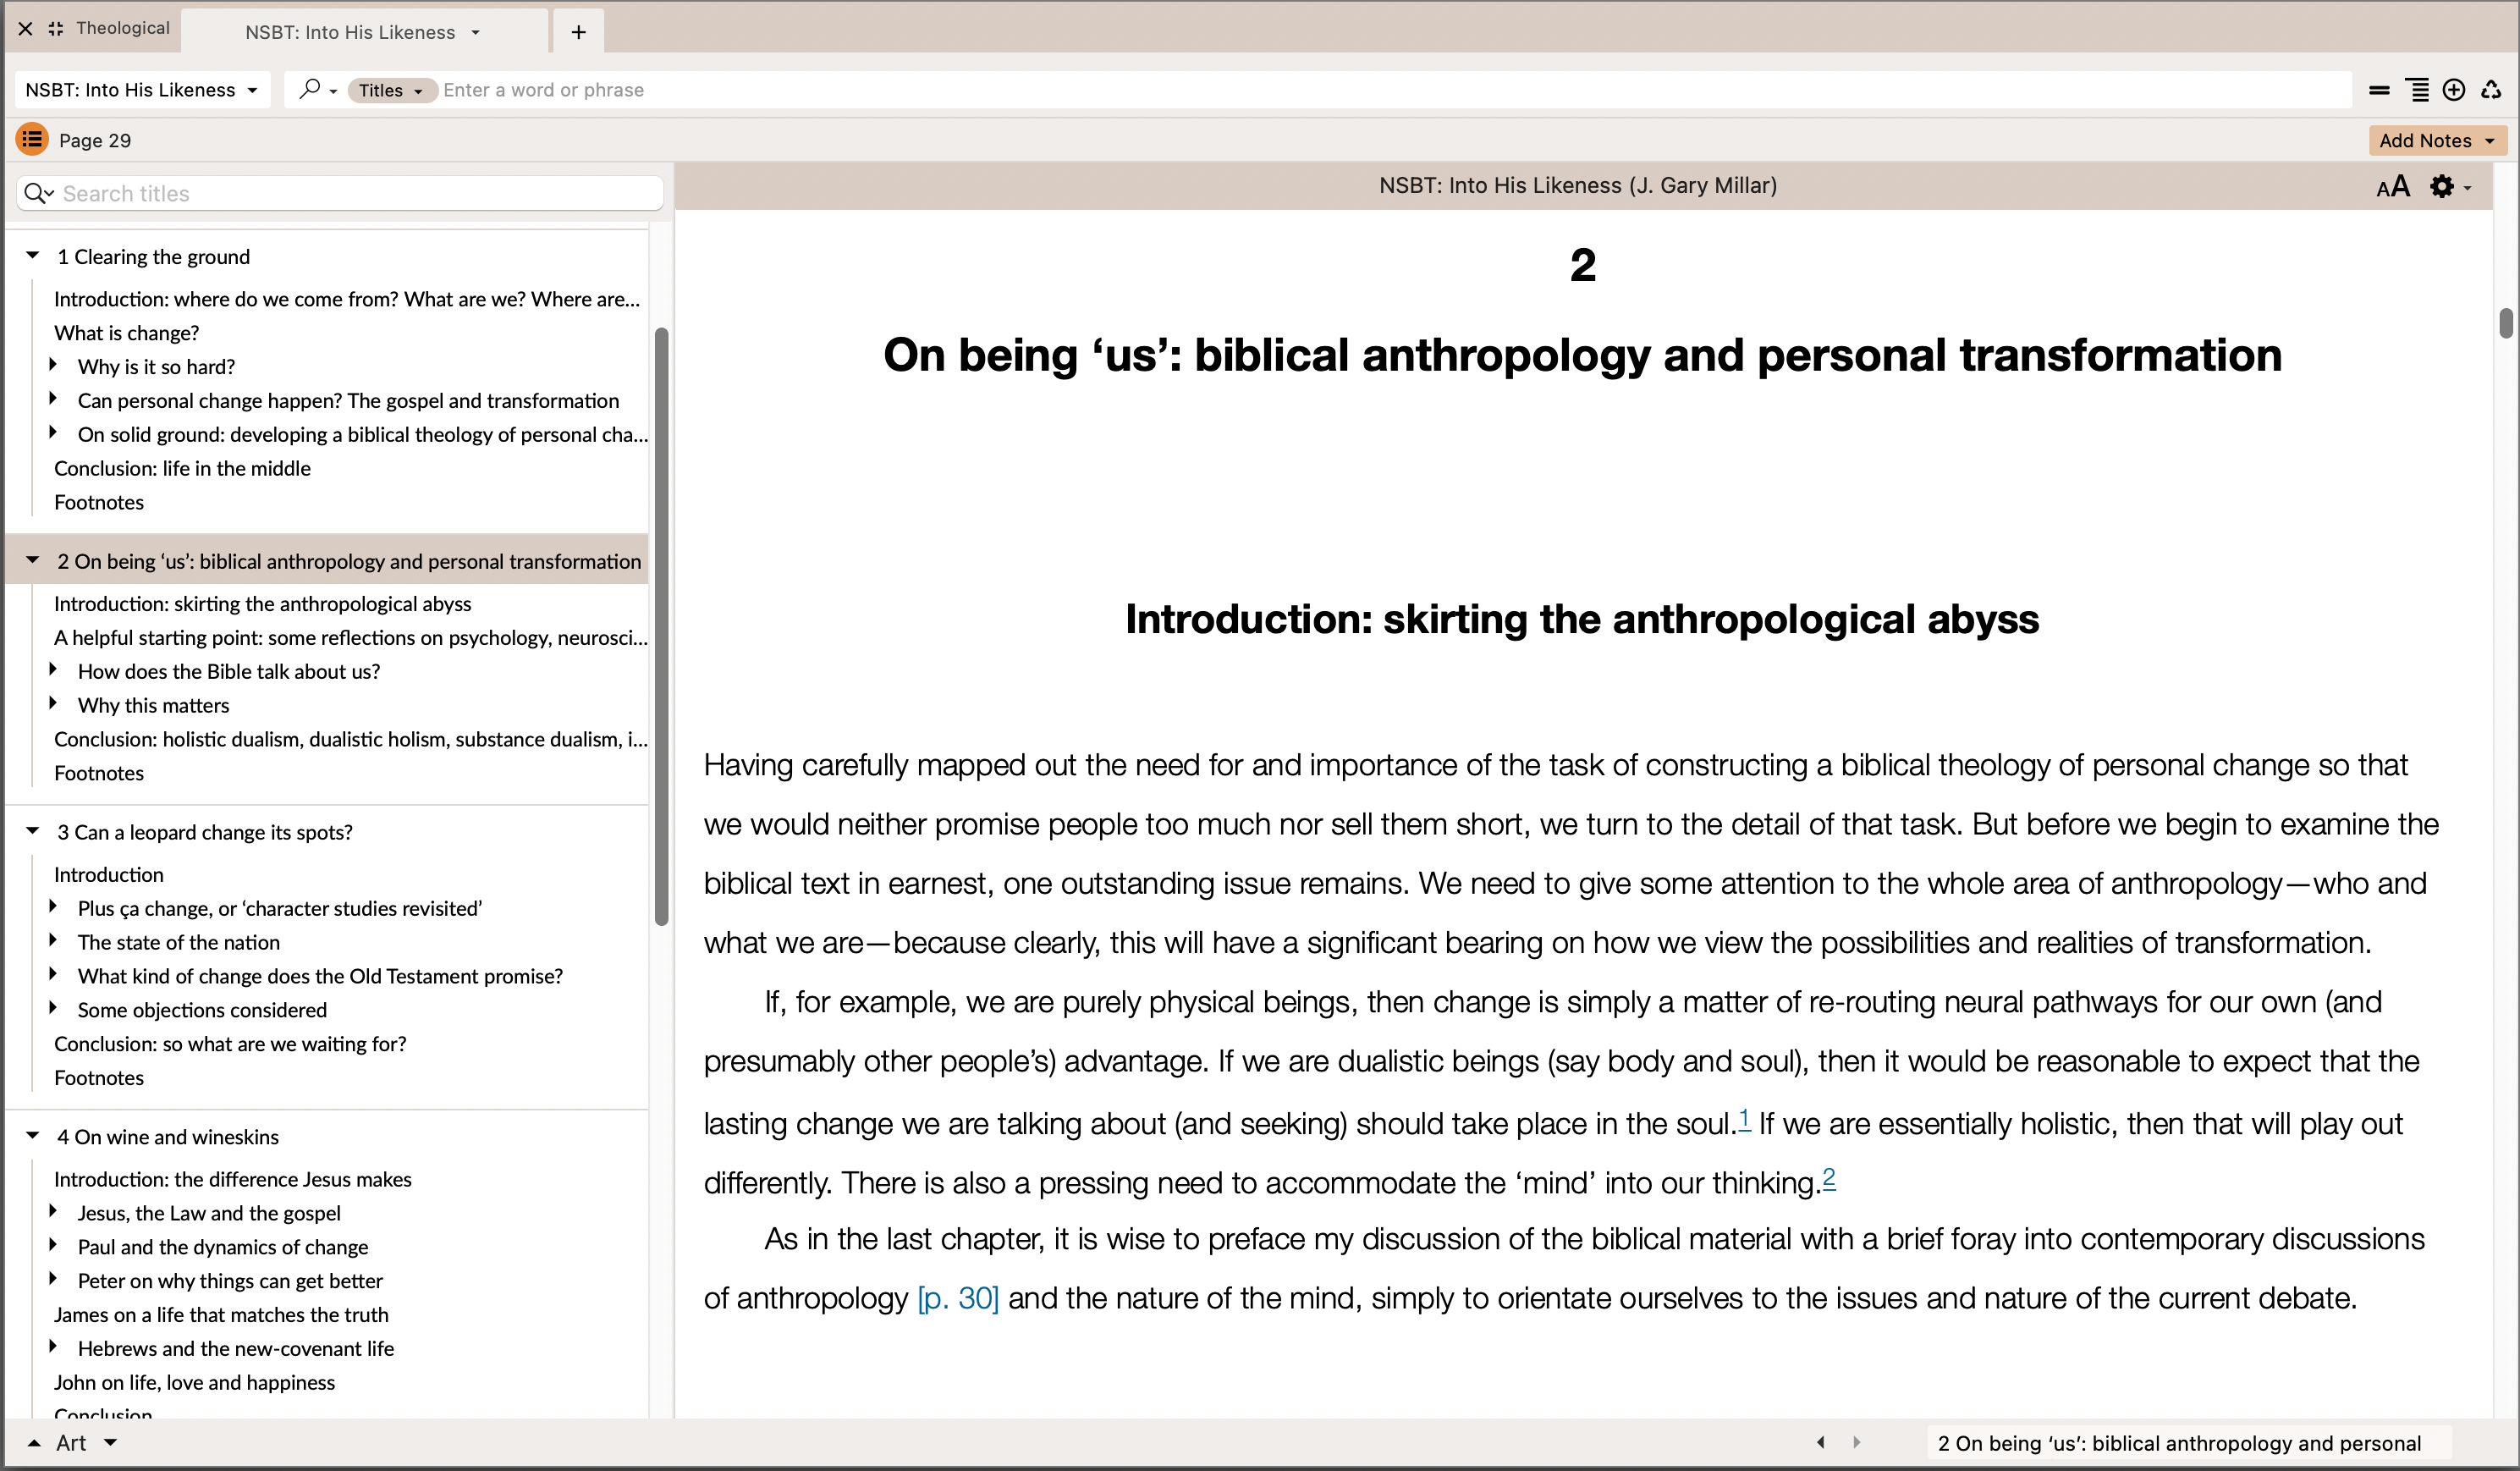The width and height of the screenshot is (2520, 1471).
Task: Select 'What is change?' in contents
Action: click(x=127, y=332)
